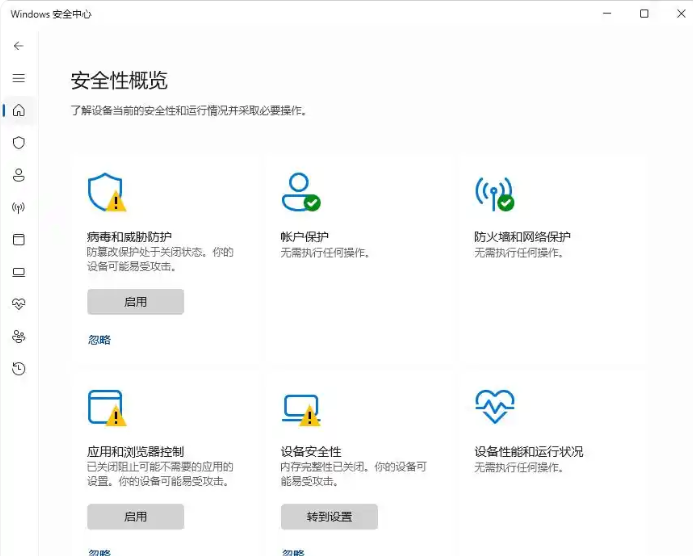693x556 pixels.
Task: Open virus and threat protection shield icon
Action: click(18, 143)
